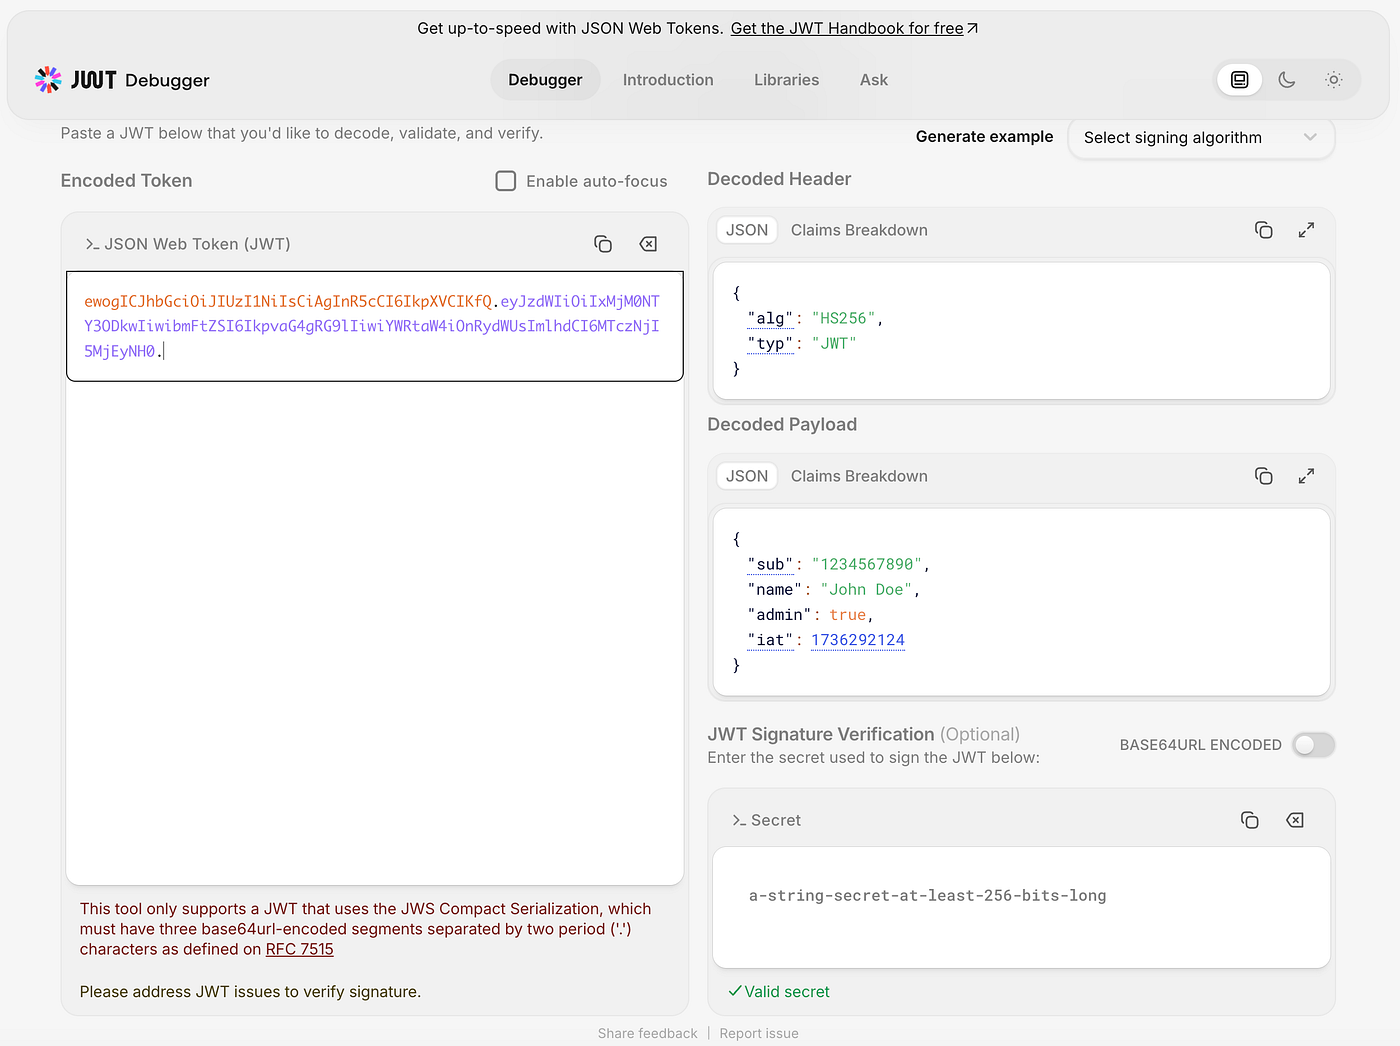Copy the encoded JWT token

[x=603, y=244]
